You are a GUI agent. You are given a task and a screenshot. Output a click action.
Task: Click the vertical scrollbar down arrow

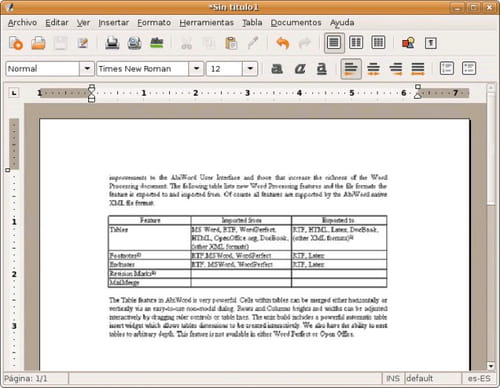(x=491, y=366)
